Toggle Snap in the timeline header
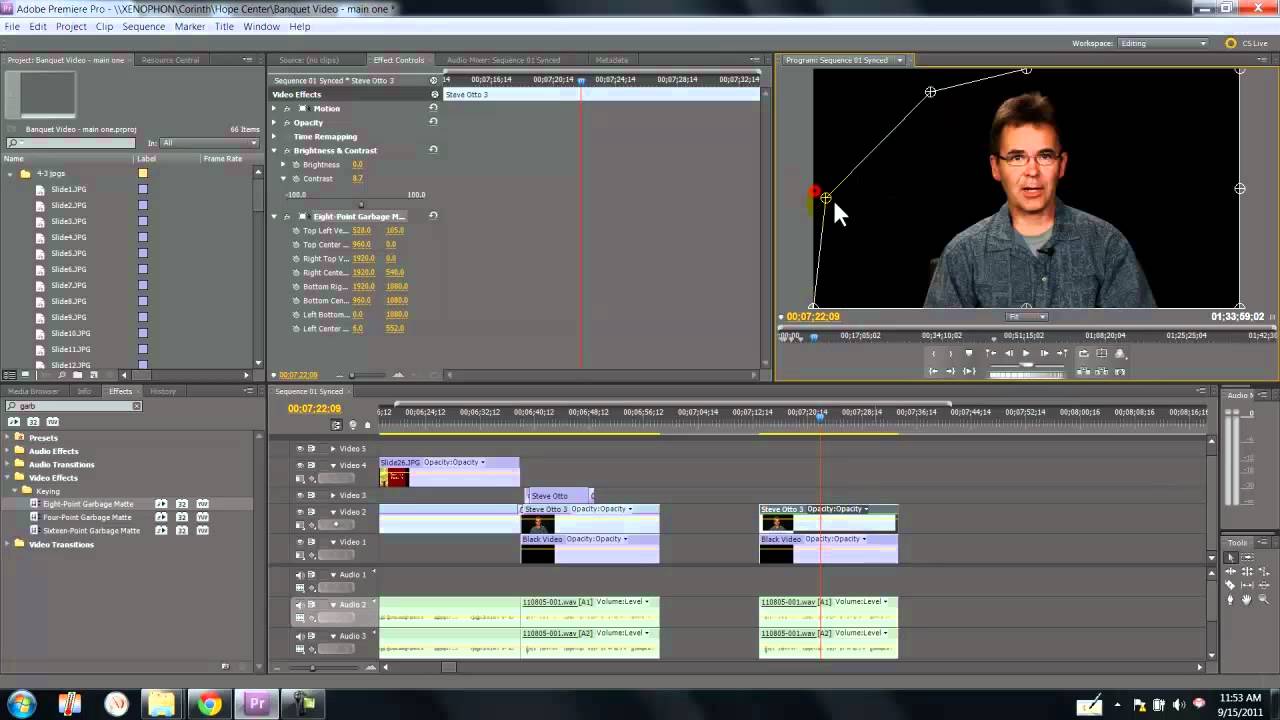Screen dimensions: 1280x720 click(x=337, y=425)
